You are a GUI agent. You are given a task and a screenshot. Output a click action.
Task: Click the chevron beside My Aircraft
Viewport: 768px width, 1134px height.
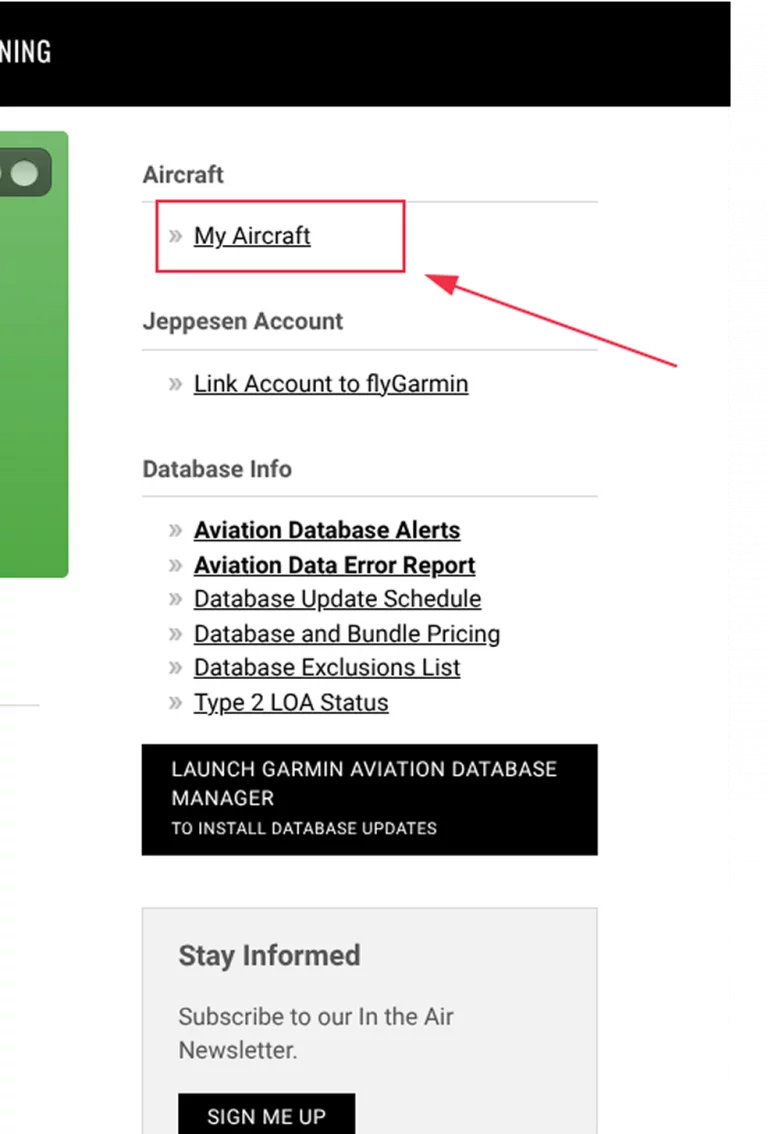tap(175, 236)
